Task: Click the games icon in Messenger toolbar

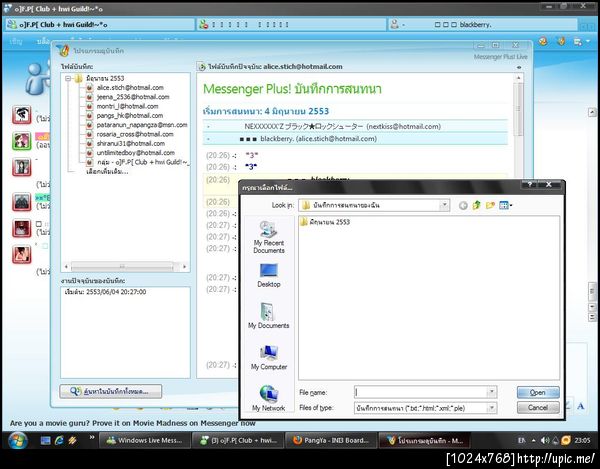Action: pos(543,41)
